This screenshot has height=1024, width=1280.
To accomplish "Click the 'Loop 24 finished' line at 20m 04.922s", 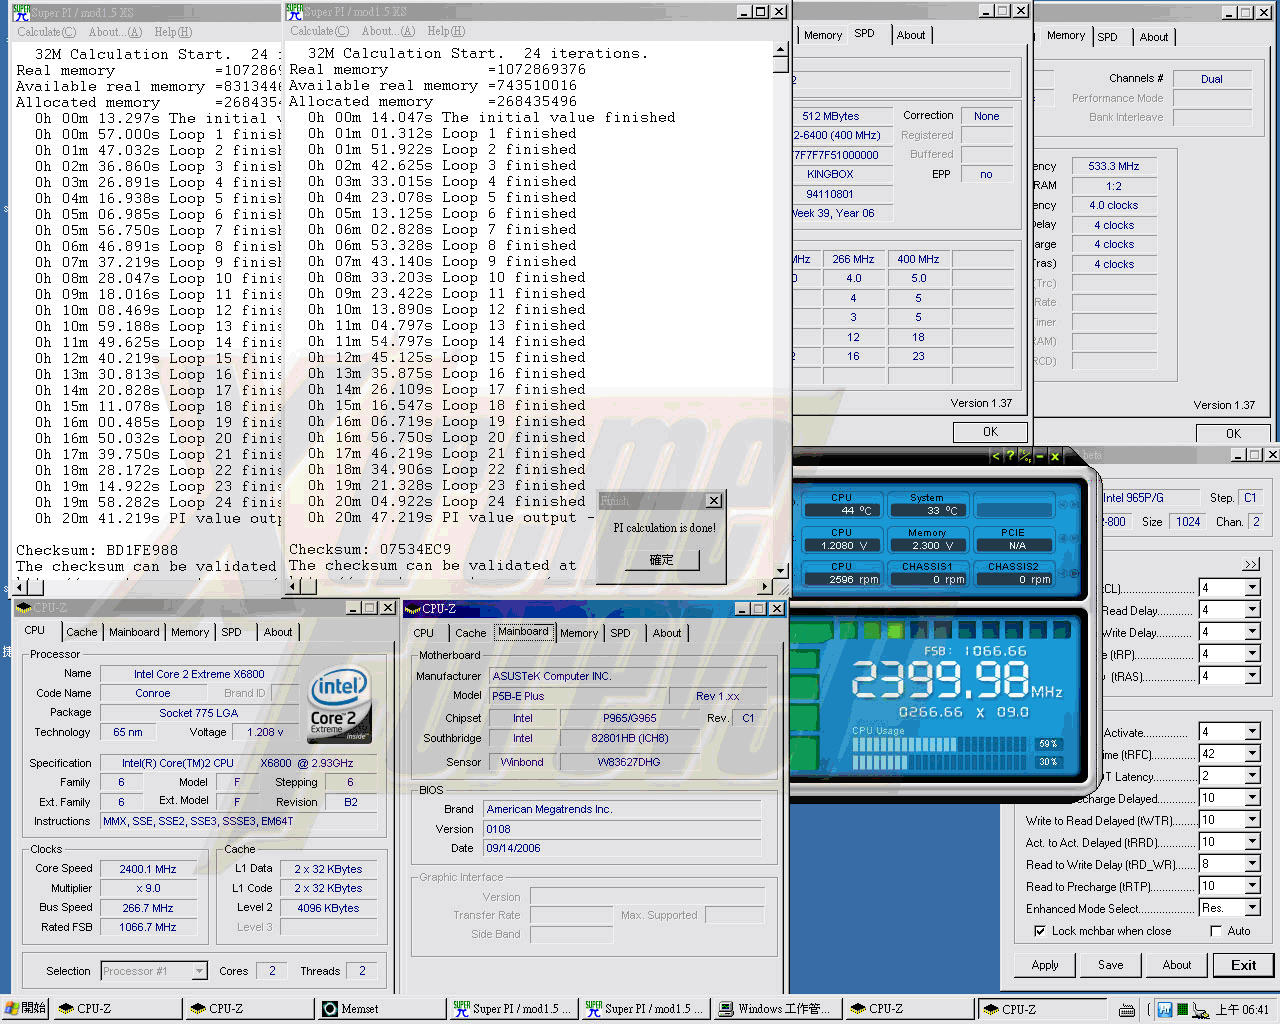I will point(447,501).
